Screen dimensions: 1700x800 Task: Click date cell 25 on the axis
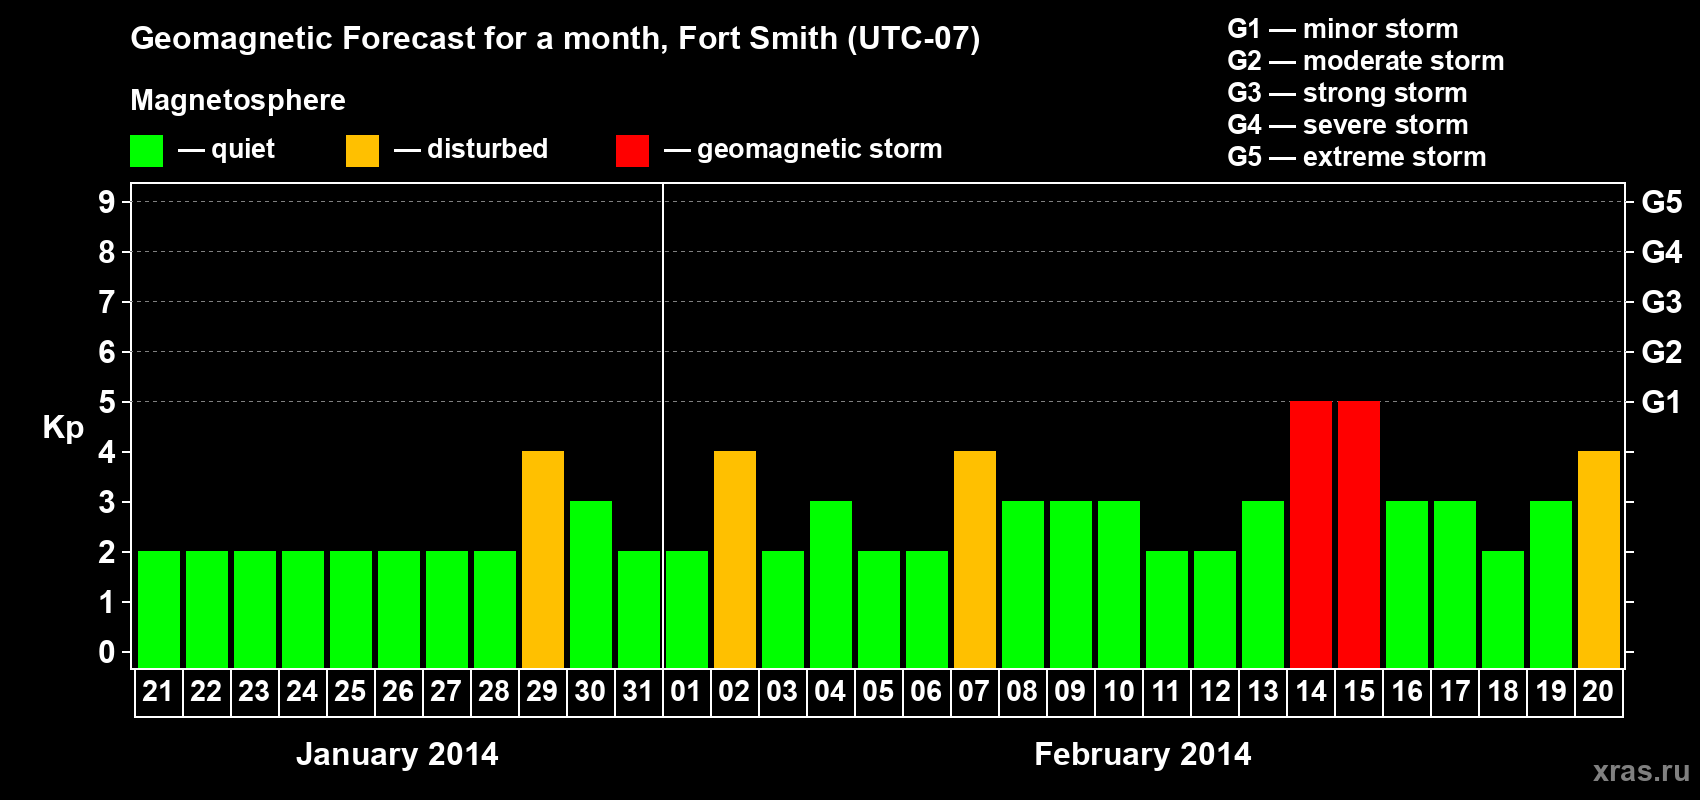351,692
